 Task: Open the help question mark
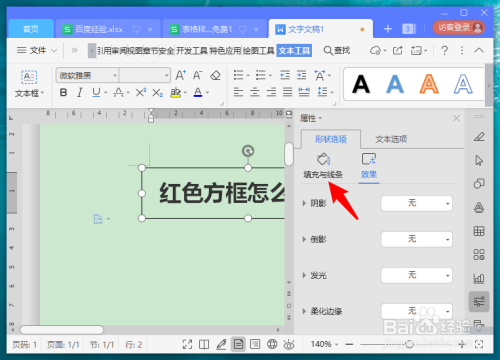point(444,51)
